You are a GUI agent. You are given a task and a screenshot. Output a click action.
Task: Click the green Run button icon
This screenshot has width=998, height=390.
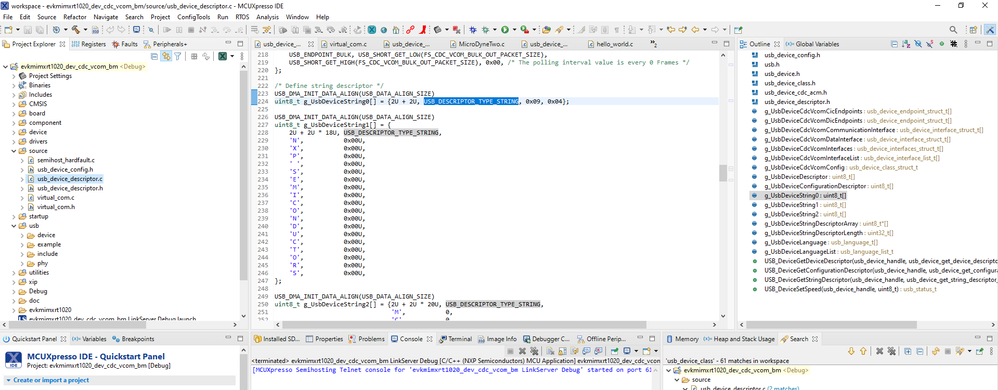(505, 29)
